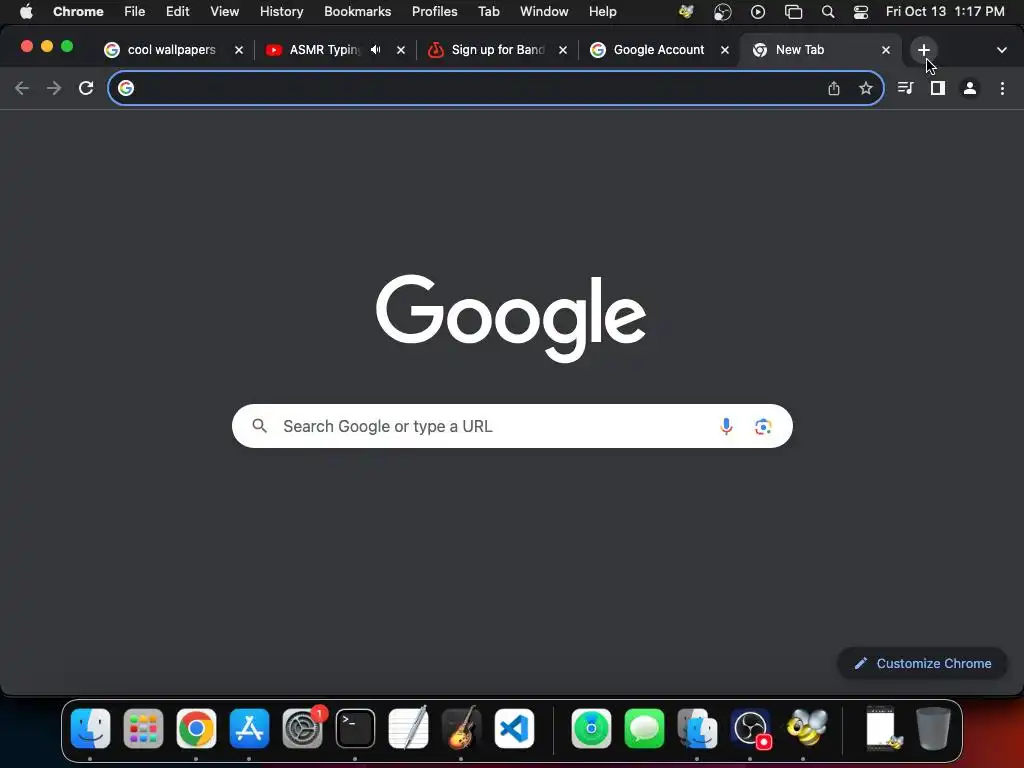Open the Bookmarks menu
Viewport: 1024px width, 768px height.
(358, 12)
